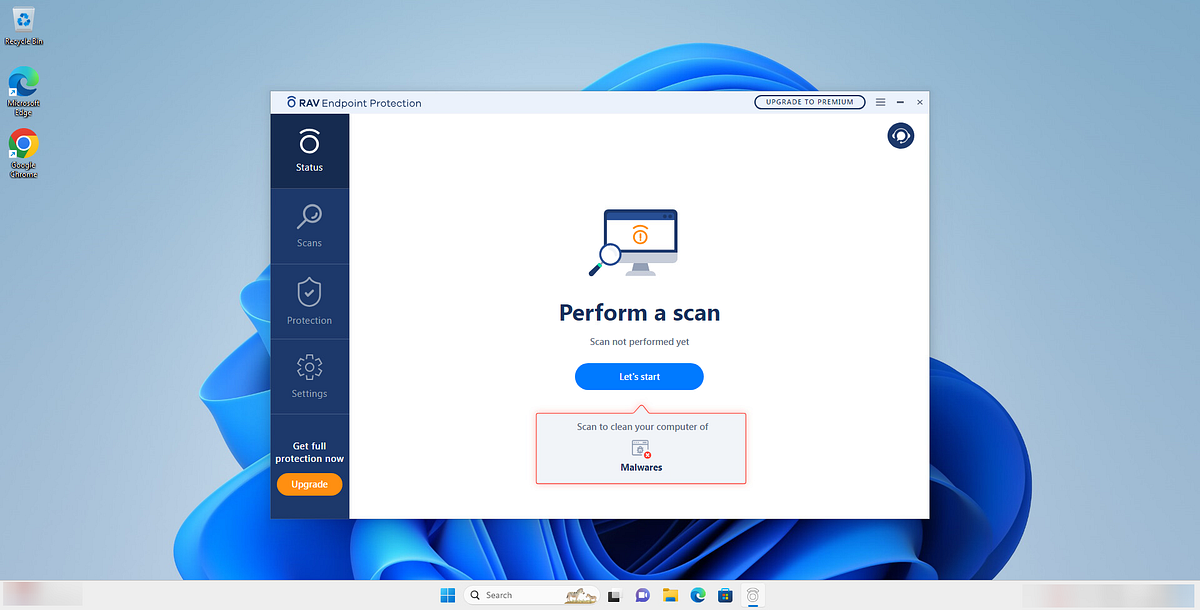Click the taskbar Search box
This screenshot has height=610, width=1200.
[532, 595]
